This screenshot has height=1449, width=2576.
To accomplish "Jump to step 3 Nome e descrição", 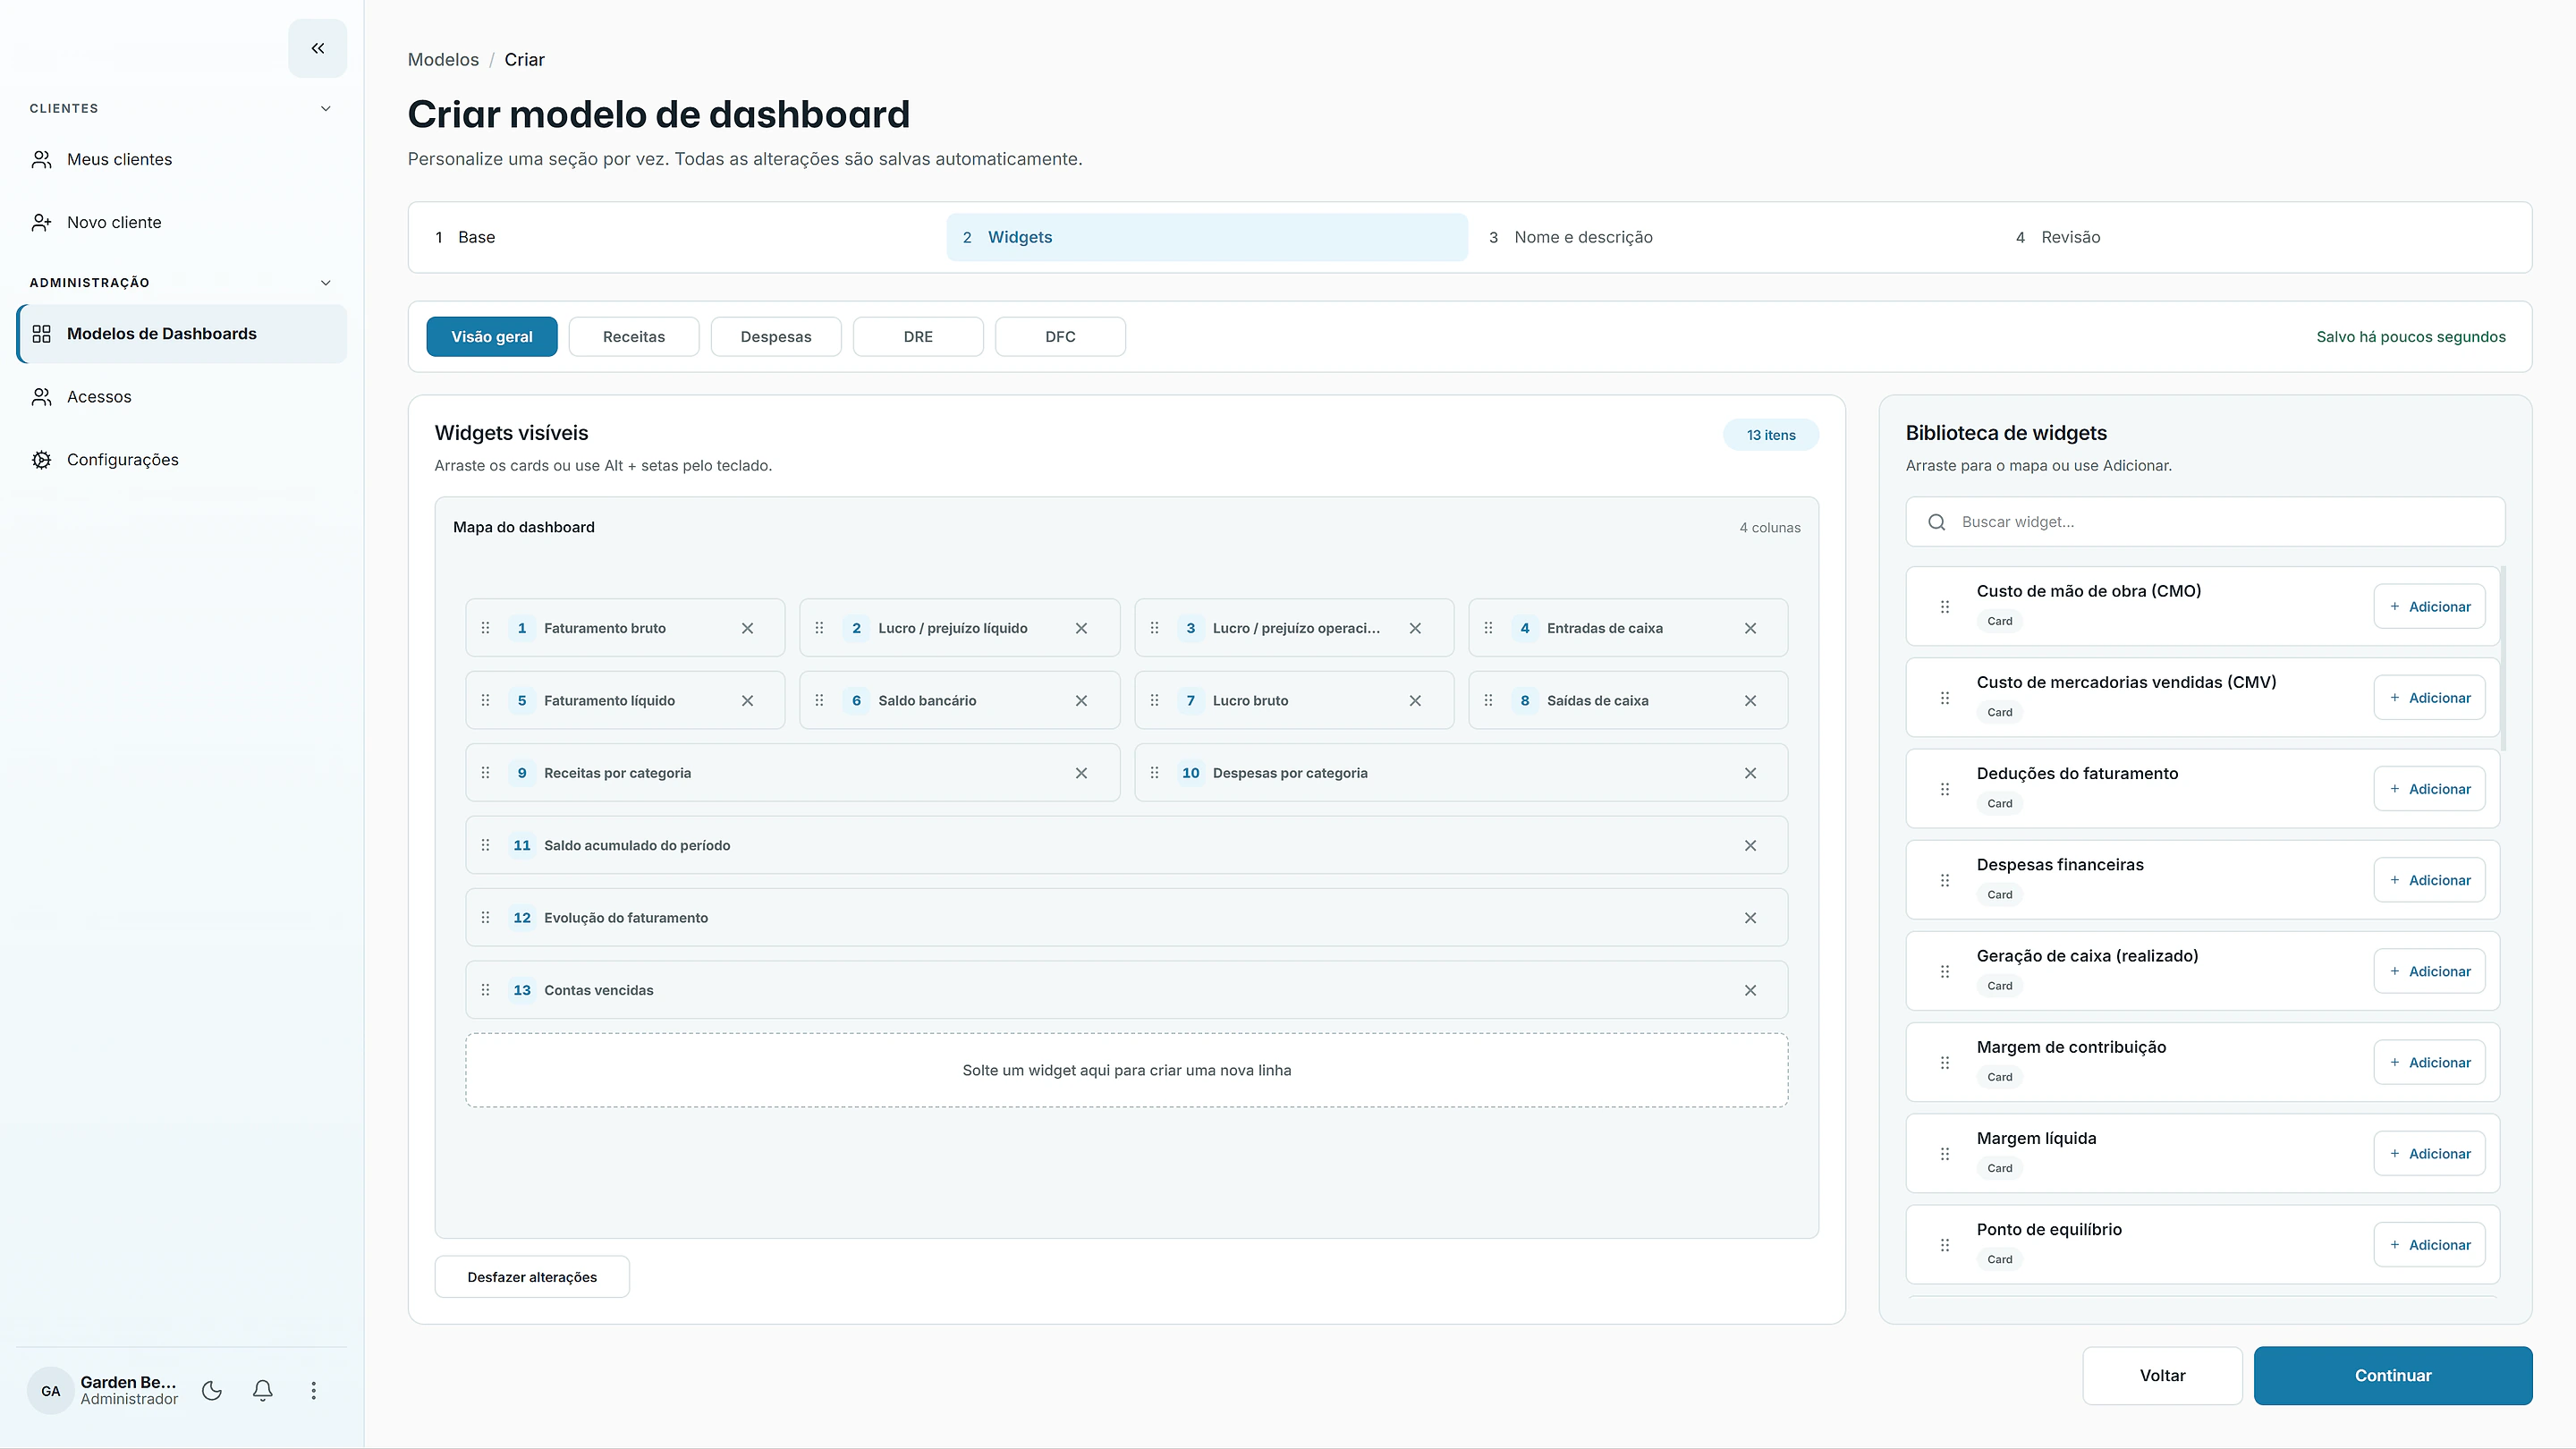I will 1733,237.
